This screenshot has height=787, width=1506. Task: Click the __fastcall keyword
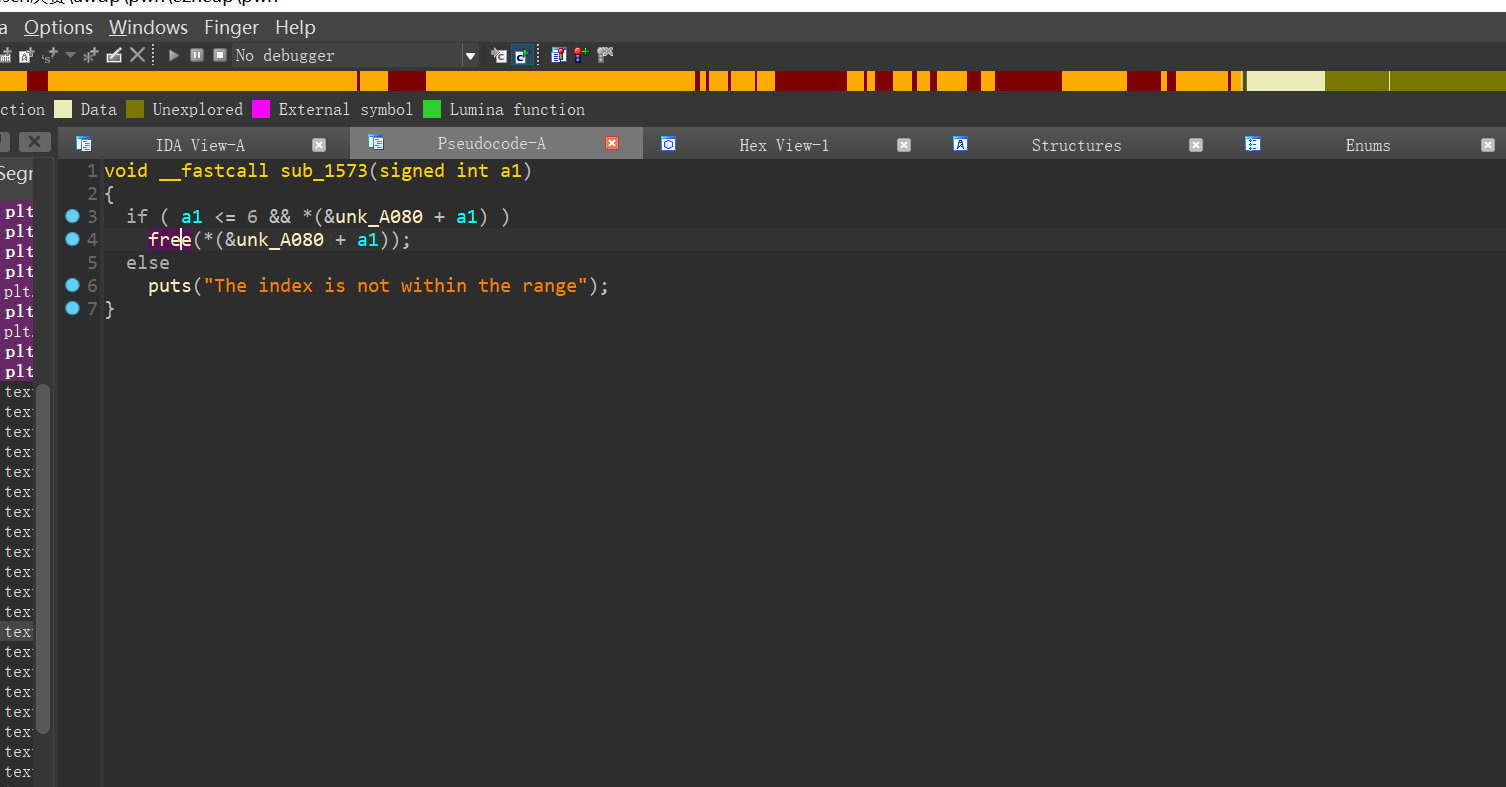pyautogui.click(x=214, y=171)
